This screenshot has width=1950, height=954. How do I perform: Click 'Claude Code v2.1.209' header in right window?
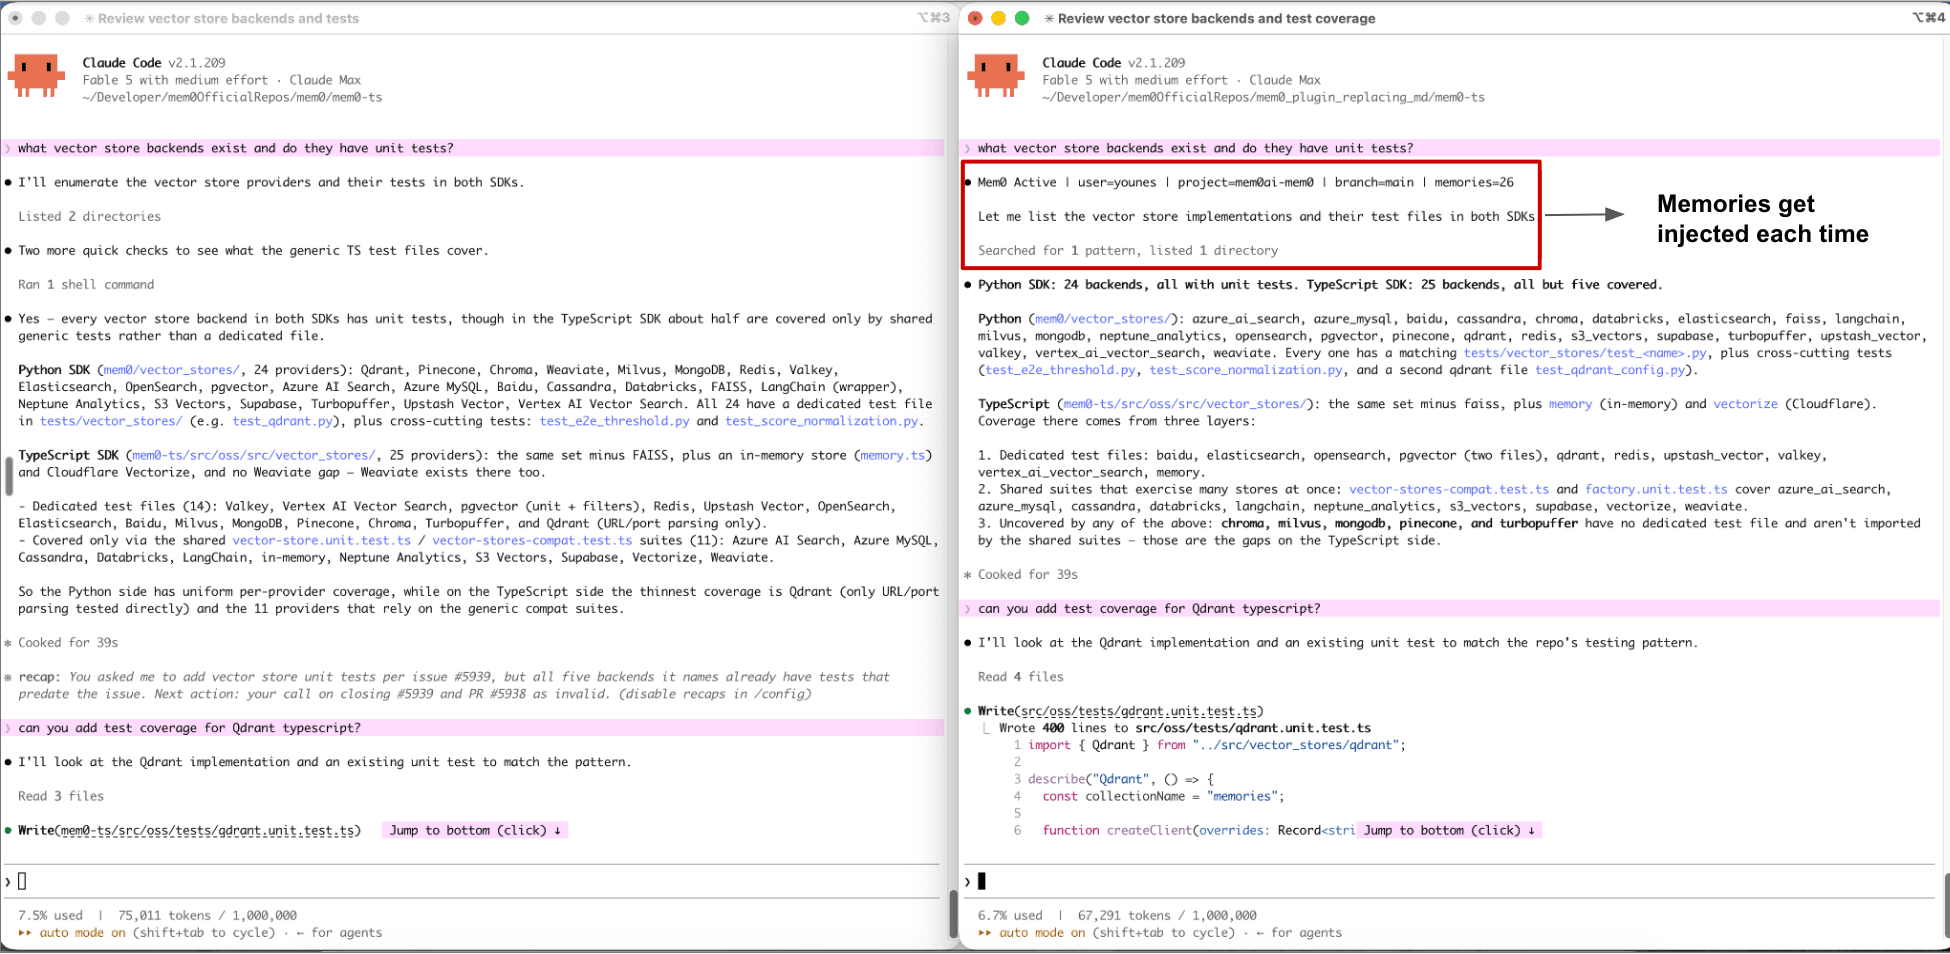click(x=1114, y=63)
